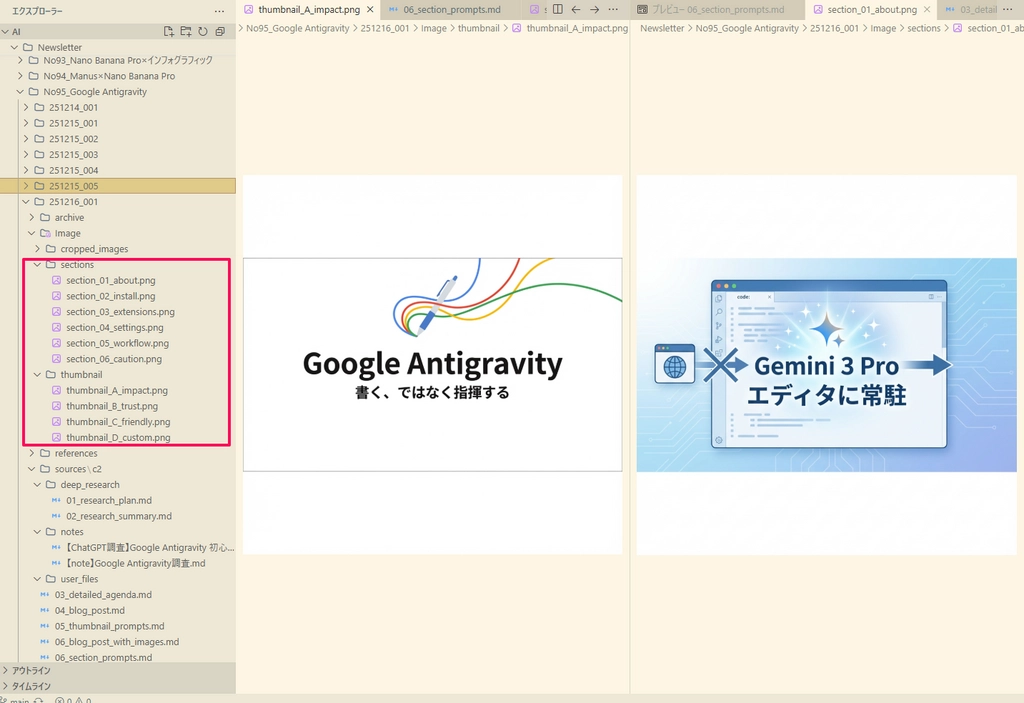Refresh the Explorer file tree
This screenshot has height=703, width=1024.
click(203, 31)
